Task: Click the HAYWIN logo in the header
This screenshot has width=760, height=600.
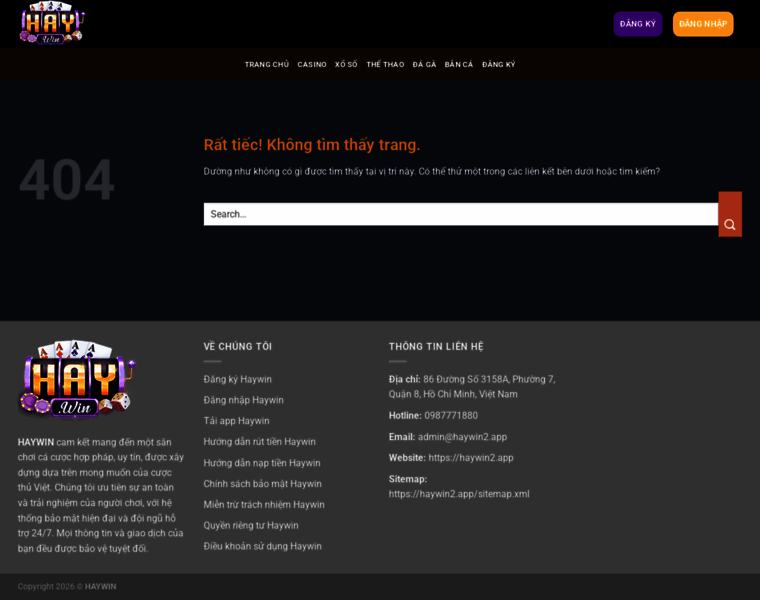Action: (x=52, y=23)
